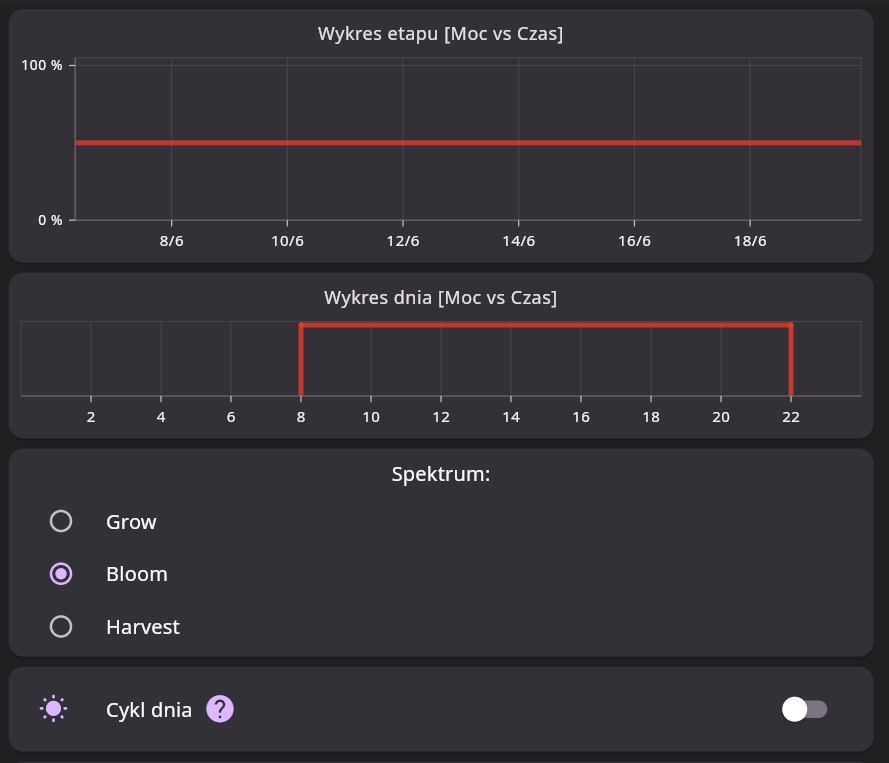
Task: Select the Harvest spectrum radio button
Action: click(61, 627)
